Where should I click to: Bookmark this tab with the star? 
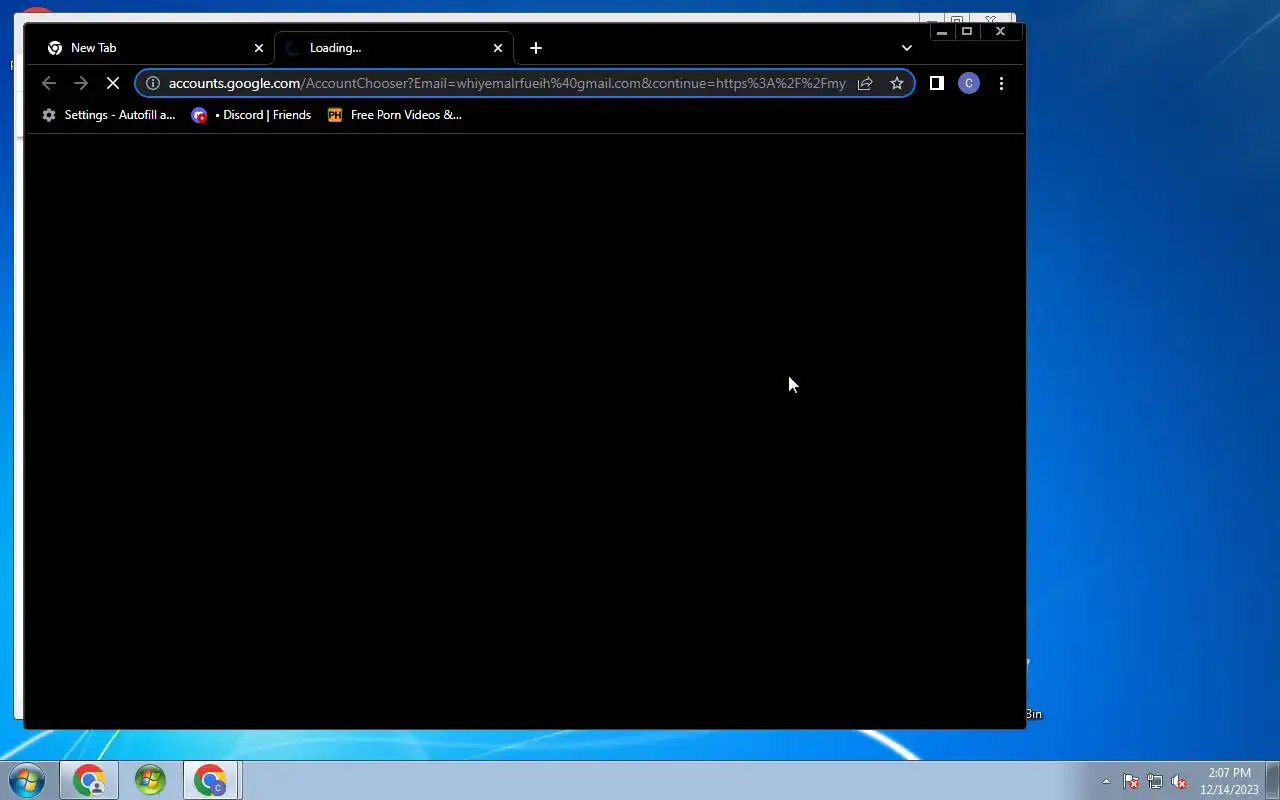897,83
